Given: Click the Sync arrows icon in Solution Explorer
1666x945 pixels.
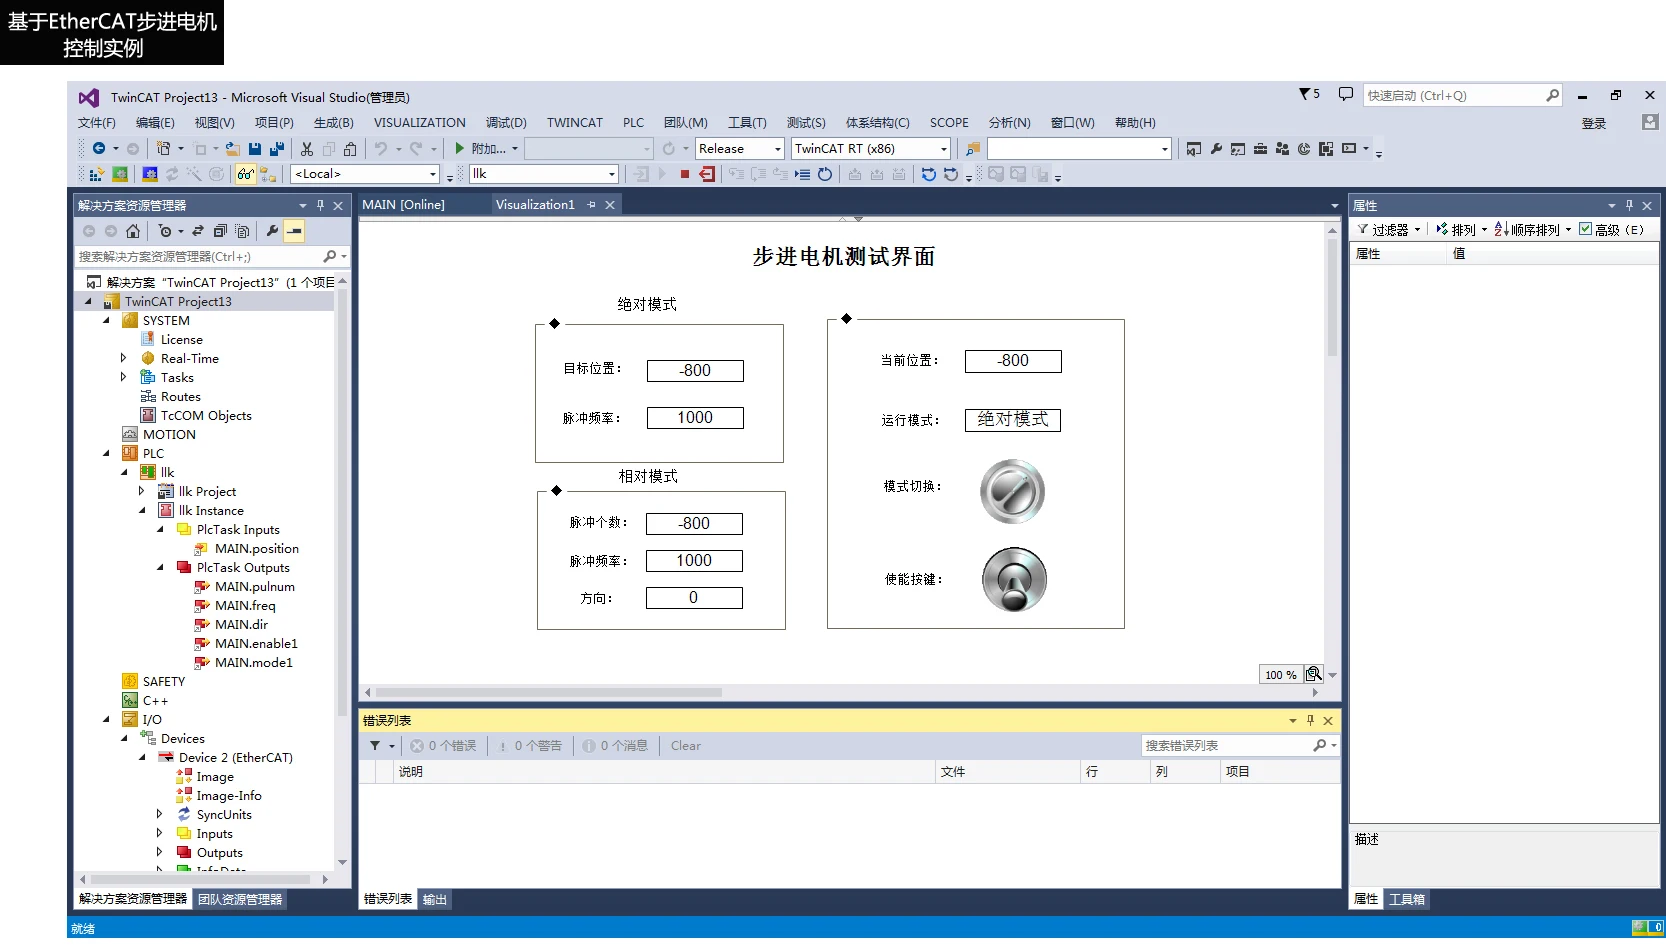Looking at the screenshot, I should tap(198, 231).
